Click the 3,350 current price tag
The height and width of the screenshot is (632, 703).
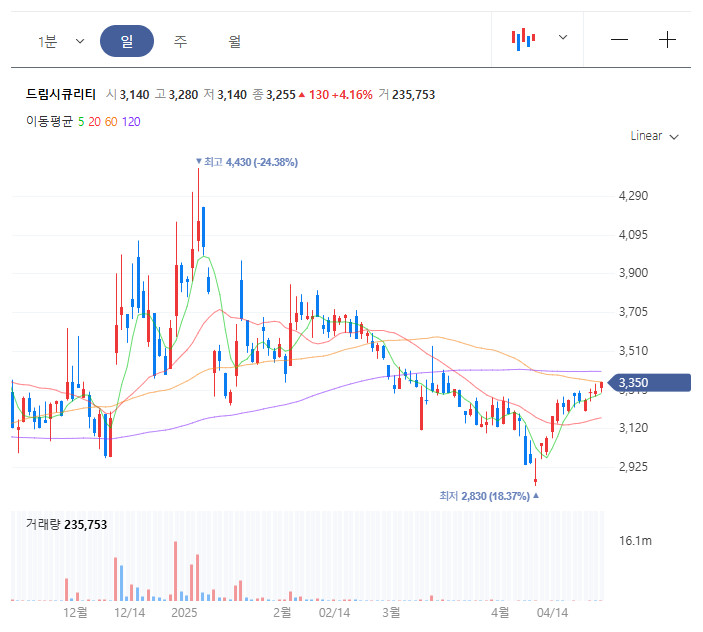click(x=651, y=383)
